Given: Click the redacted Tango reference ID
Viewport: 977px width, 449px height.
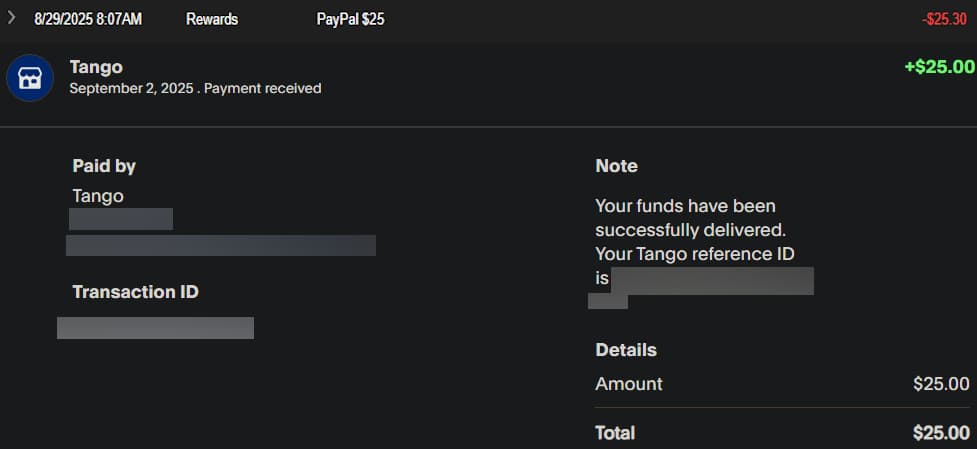Looking at the screenshot, I should 712,280.
